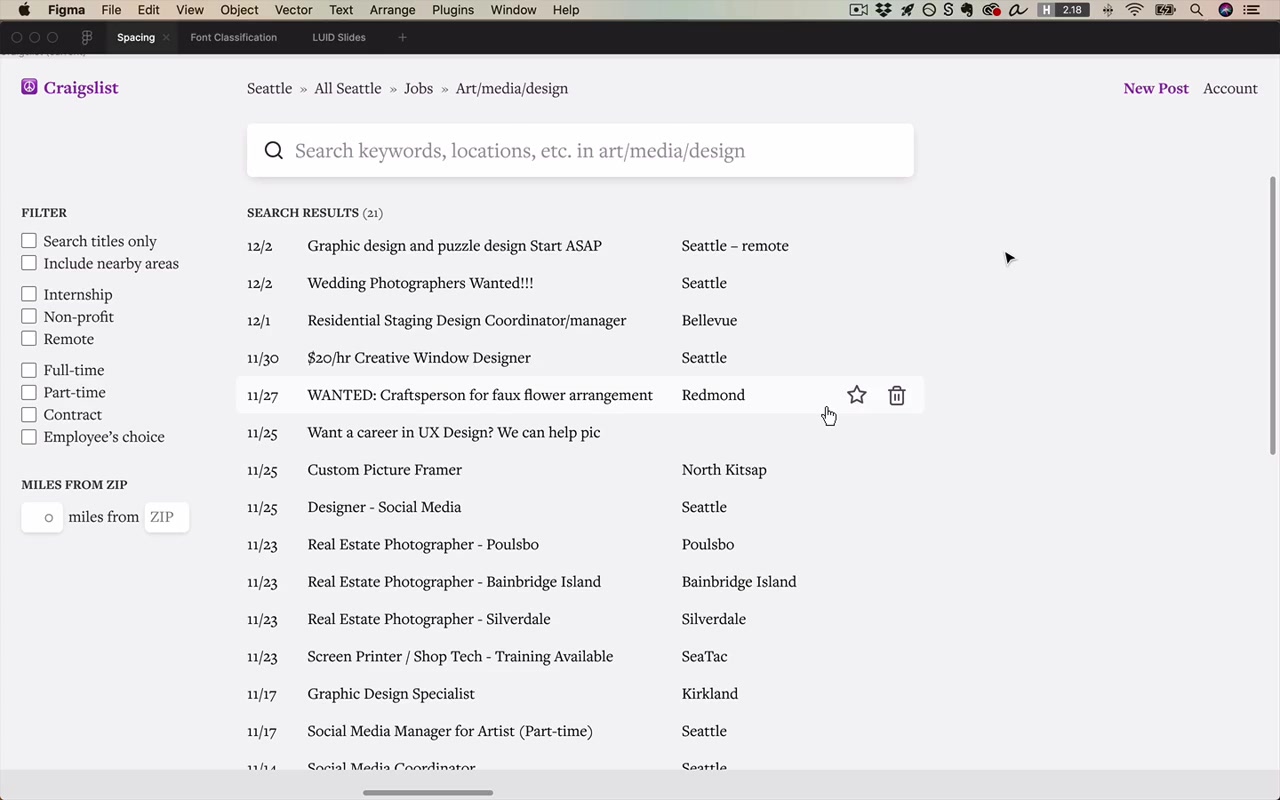The image size is (1280, 800).
Task: Open the Evernote elephant menu bar icon
Action: [x=967, y=10]
